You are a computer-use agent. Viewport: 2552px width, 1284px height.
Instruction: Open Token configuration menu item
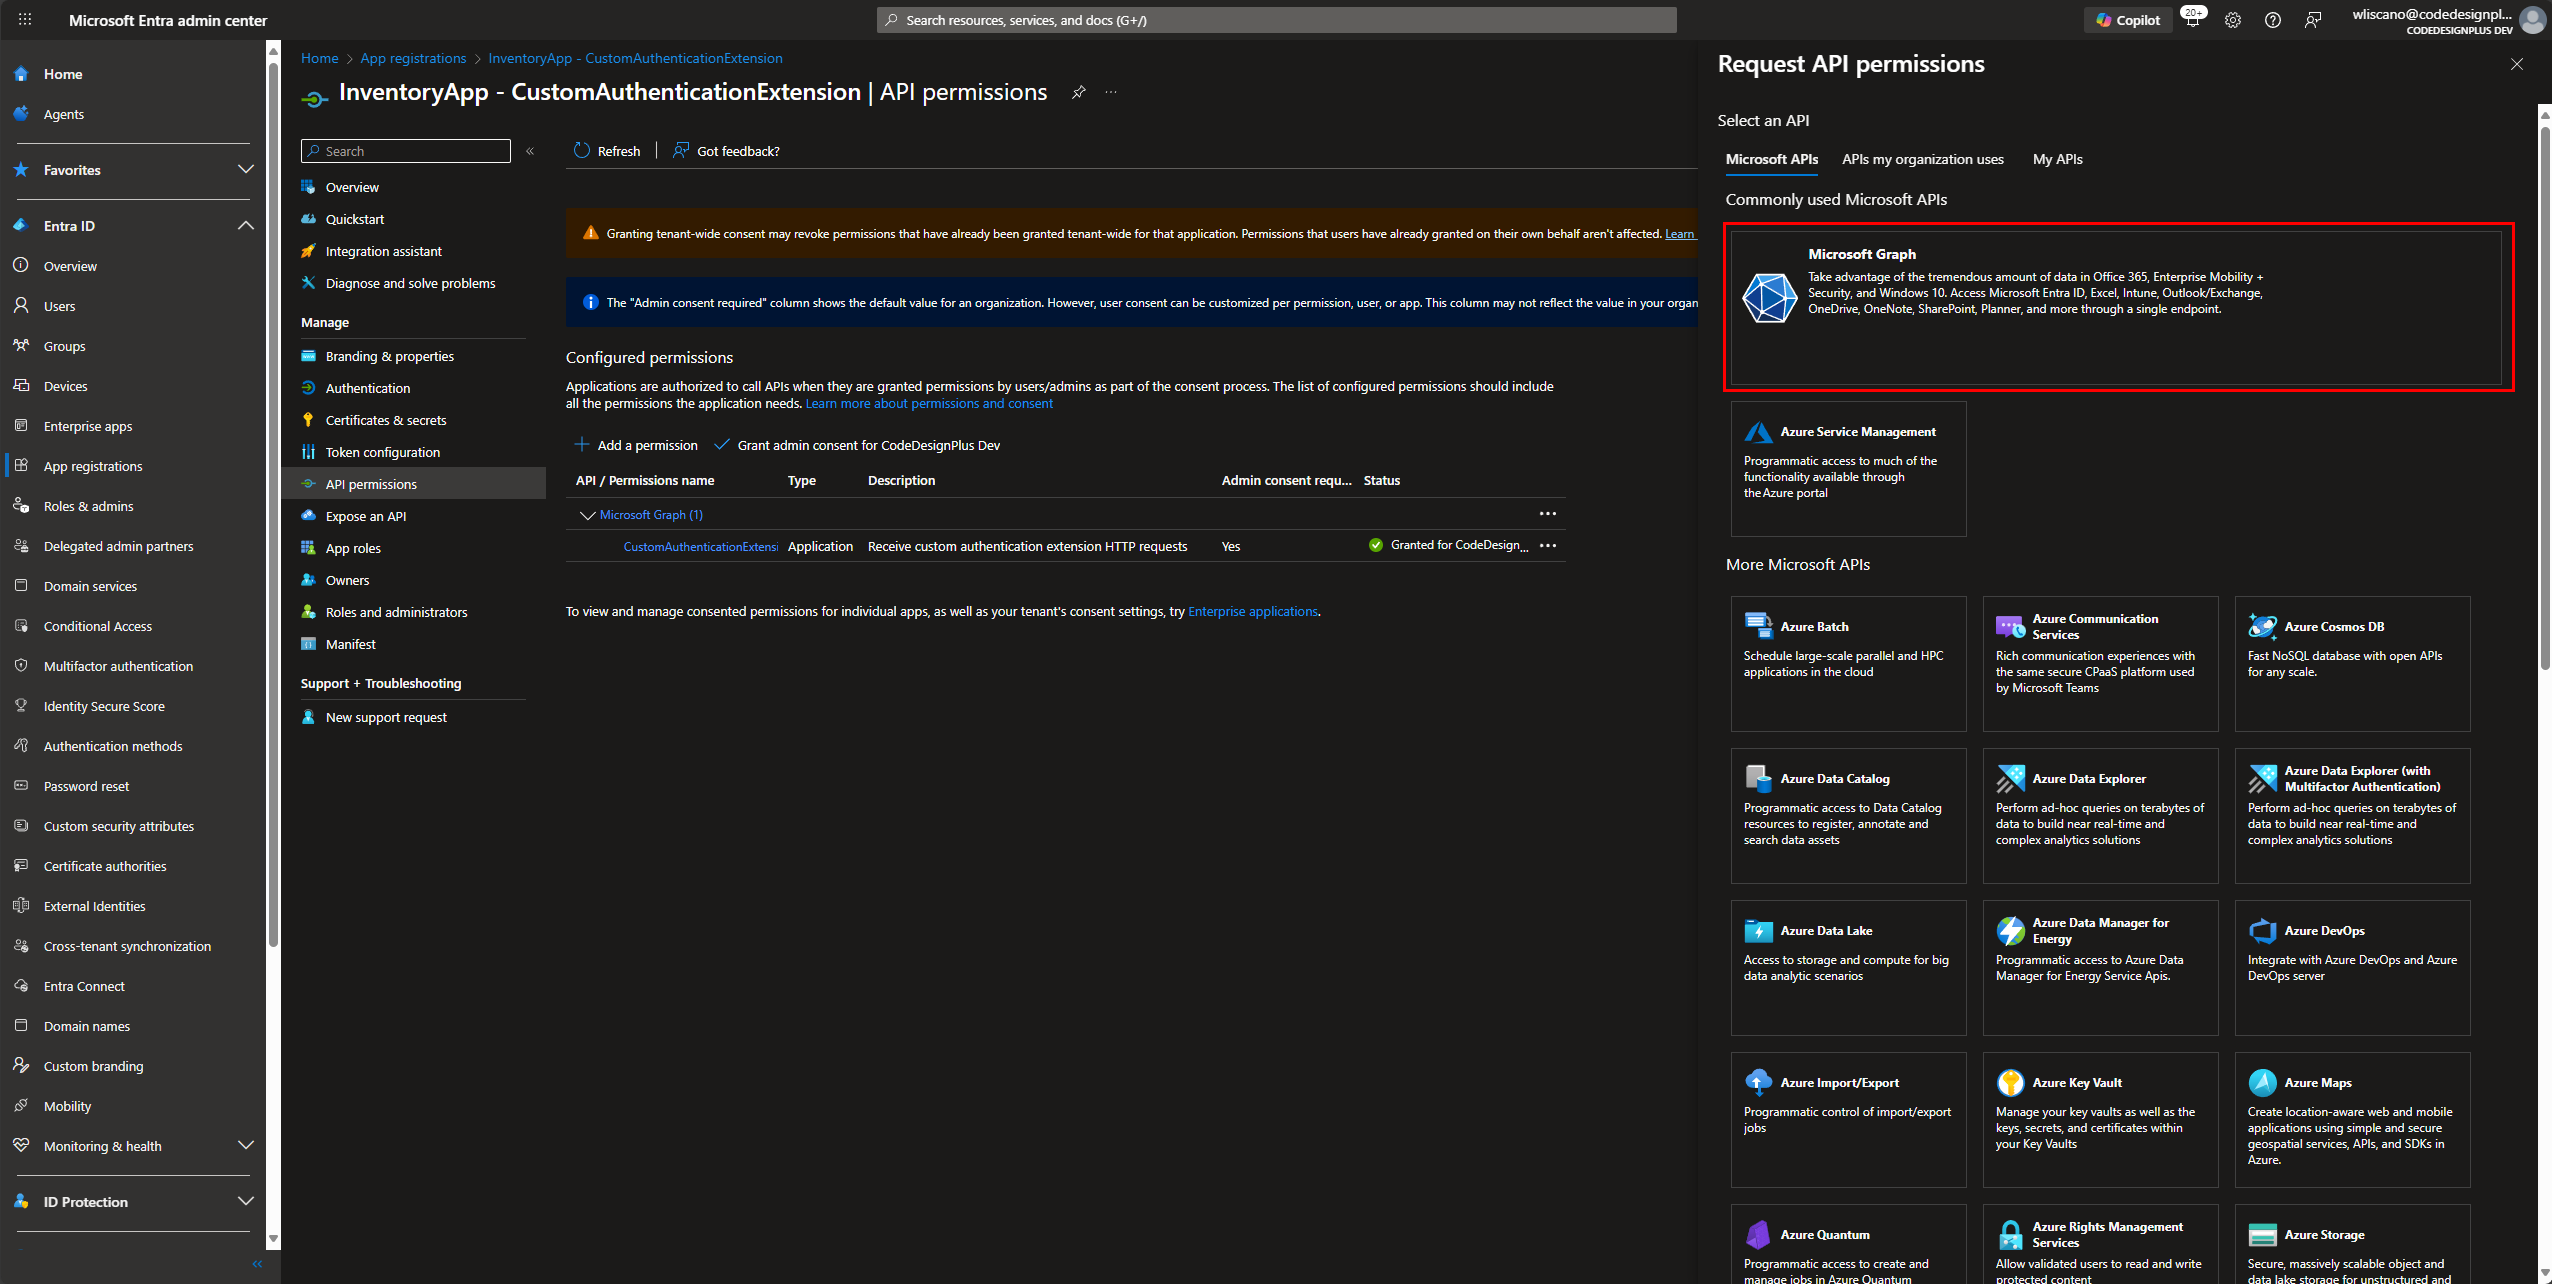point(382,452)
